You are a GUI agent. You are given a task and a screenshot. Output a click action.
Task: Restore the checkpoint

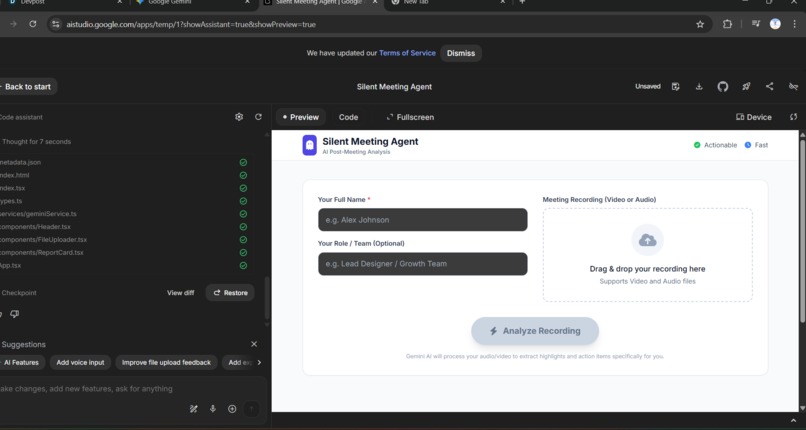[x=230, y=293]
